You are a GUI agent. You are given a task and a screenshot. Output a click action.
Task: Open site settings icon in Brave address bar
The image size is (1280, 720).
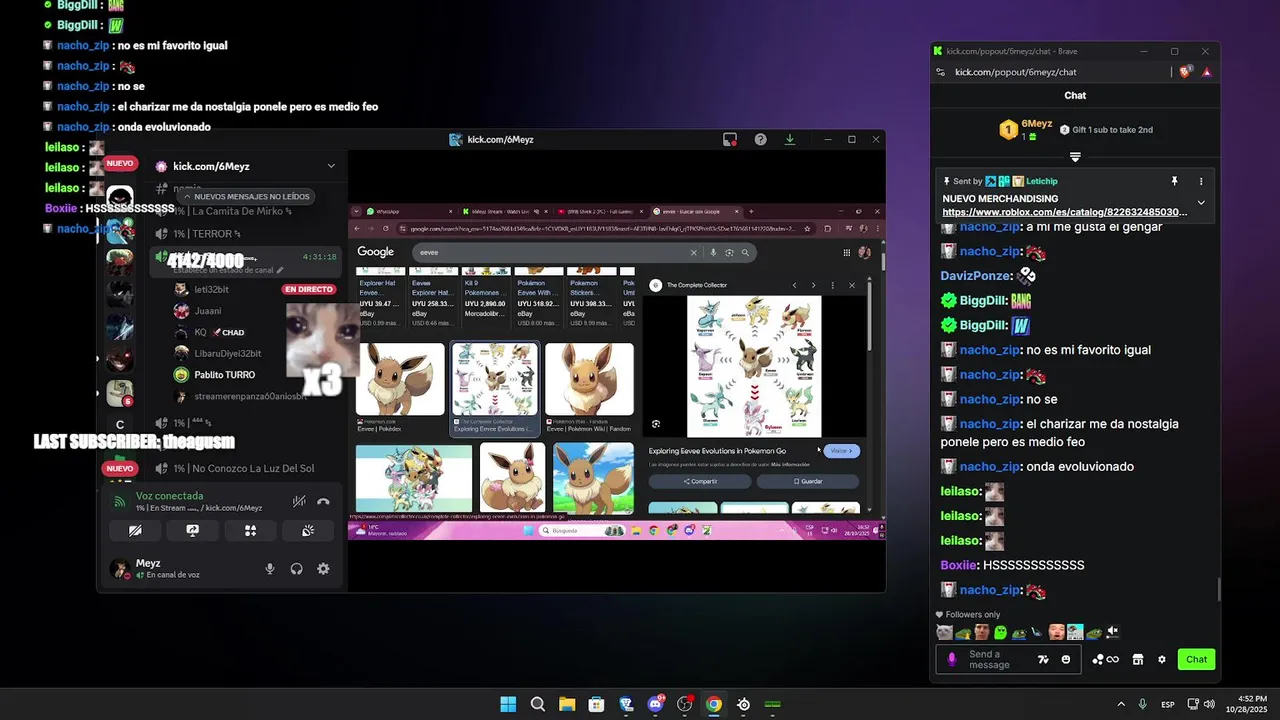[x=941, y=72]
